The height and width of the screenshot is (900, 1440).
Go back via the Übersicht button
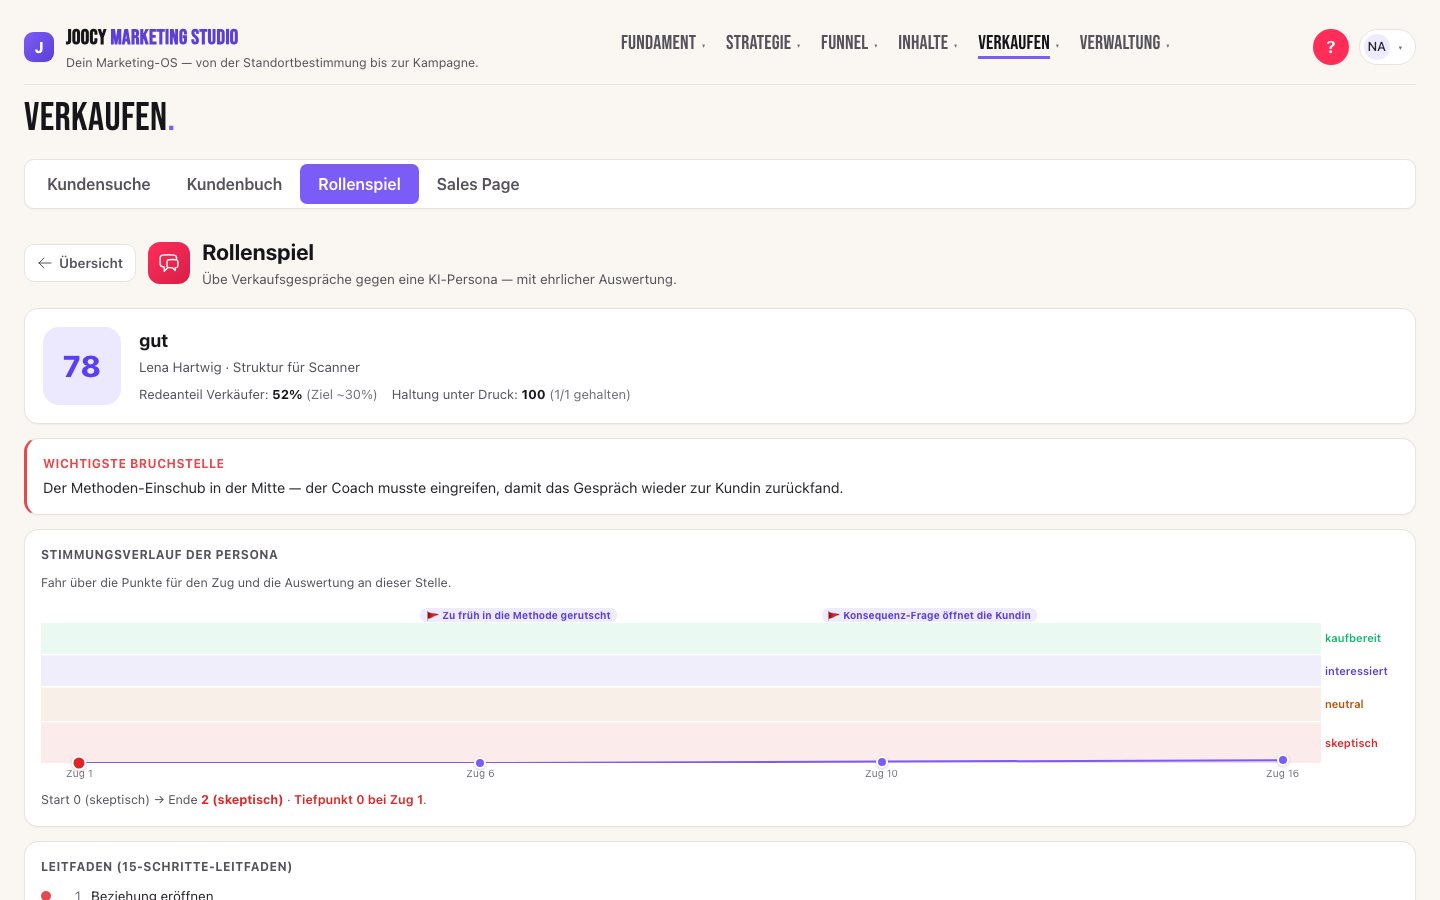pos(80,263)
